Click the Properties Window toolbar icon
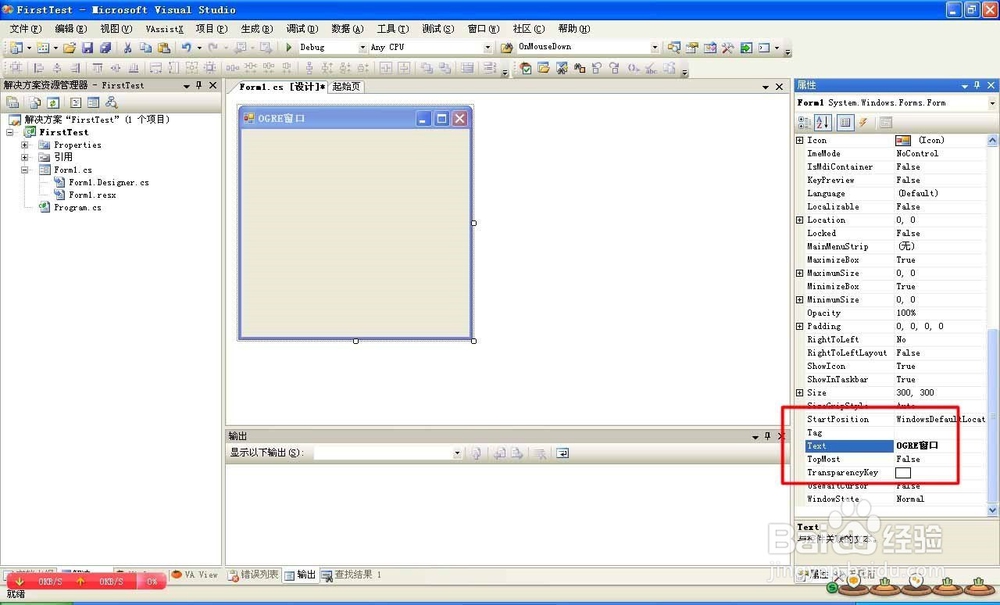The image size is (1000, 605). click(x=692, y=48)
